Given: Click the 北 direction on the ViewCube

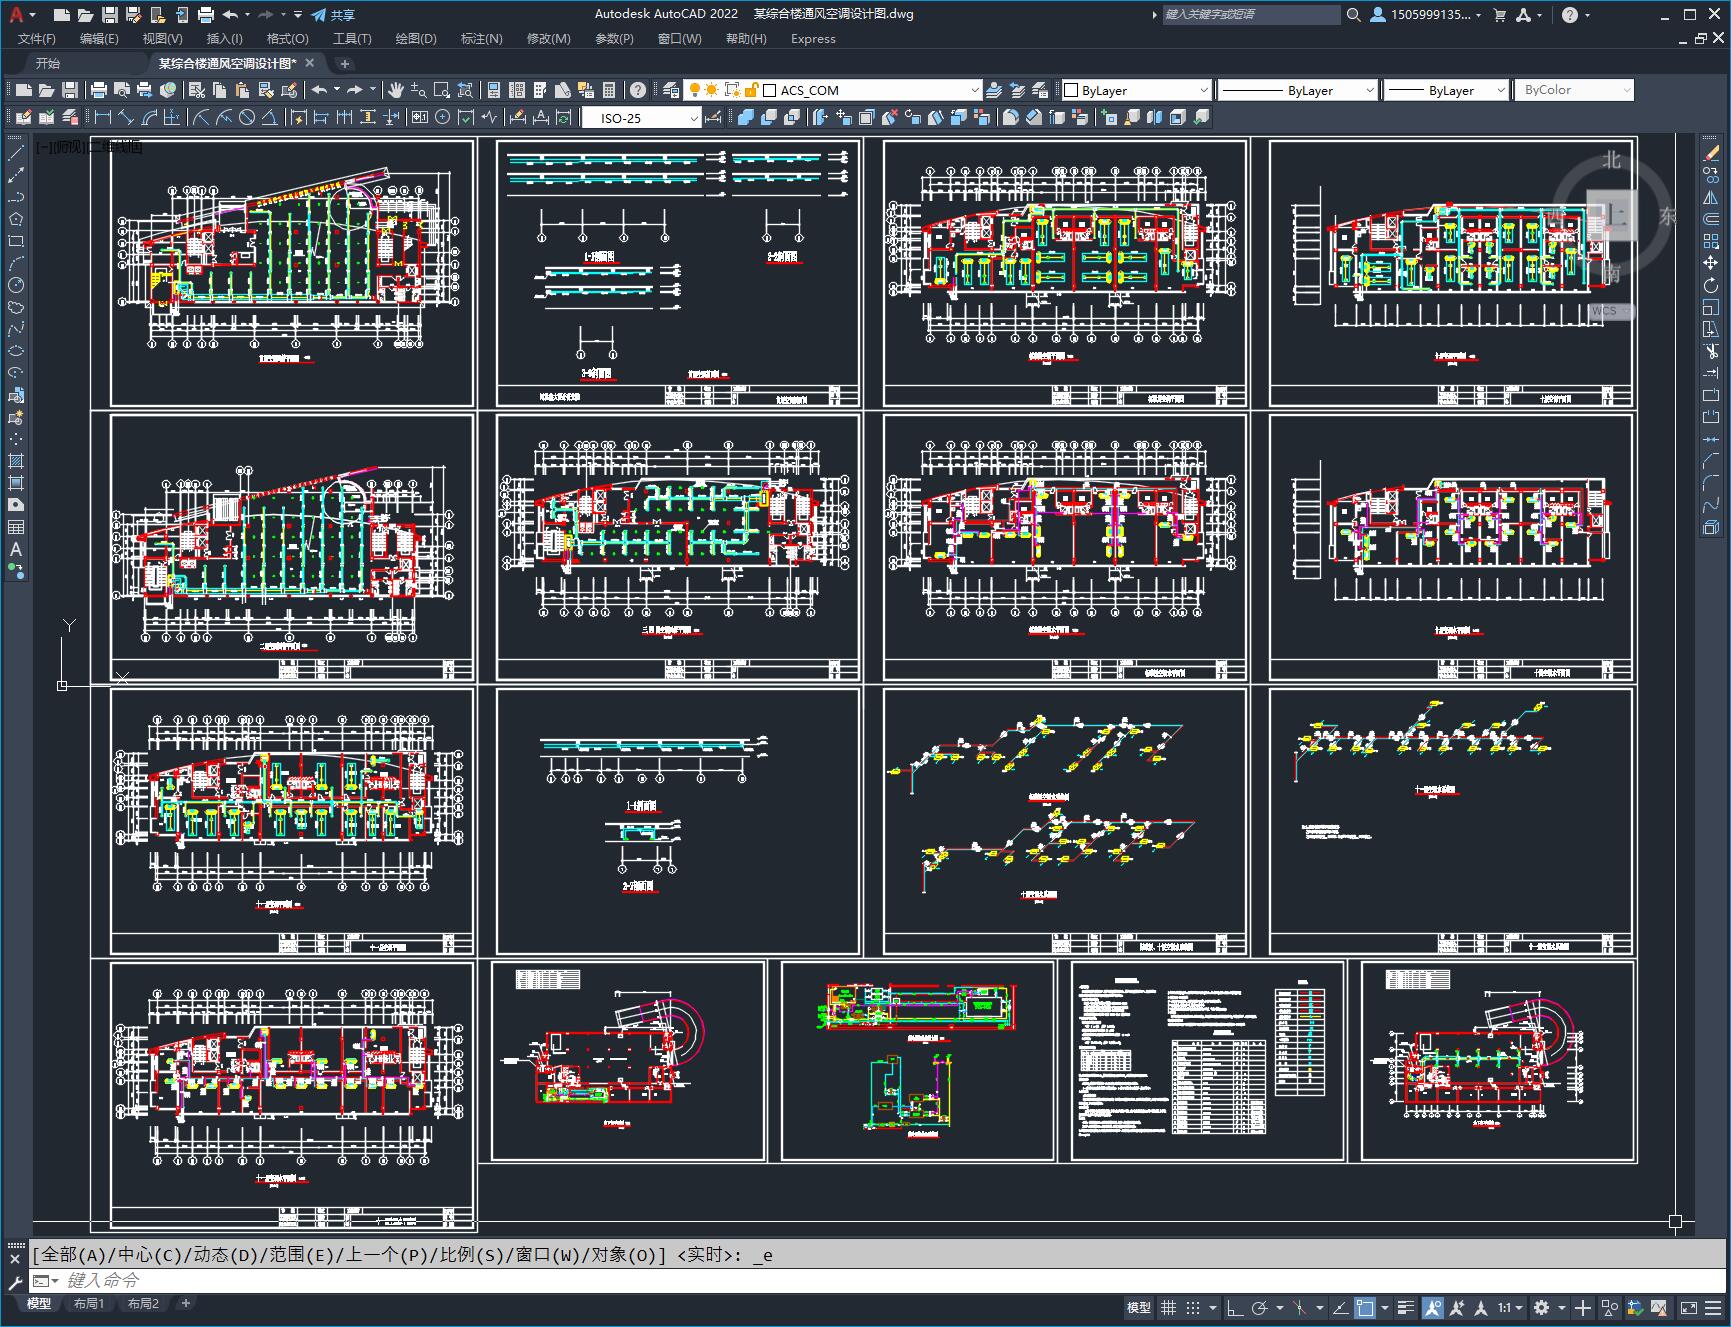Looking at the screenshot, I should click(x=1611, y=161).
